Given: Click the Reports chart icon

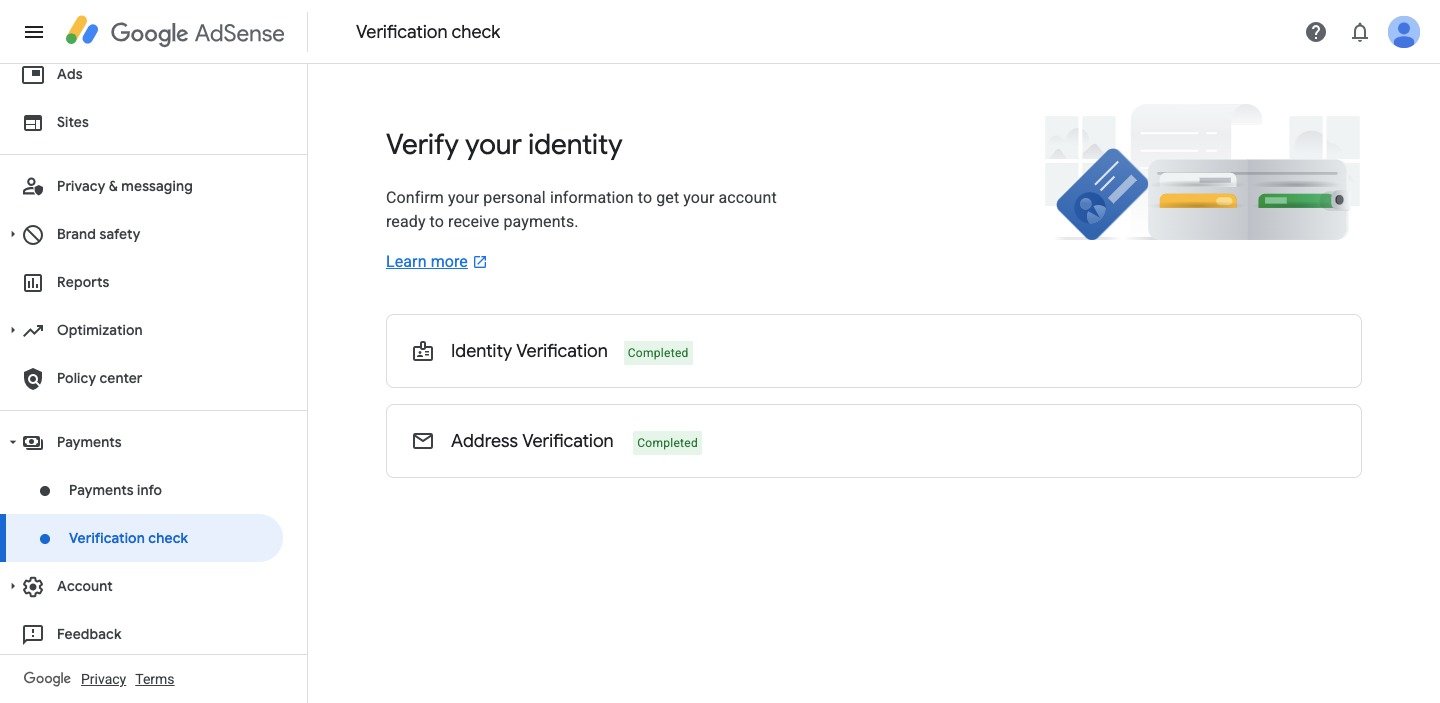Looking at the screenshot, I should pos(33,282).
